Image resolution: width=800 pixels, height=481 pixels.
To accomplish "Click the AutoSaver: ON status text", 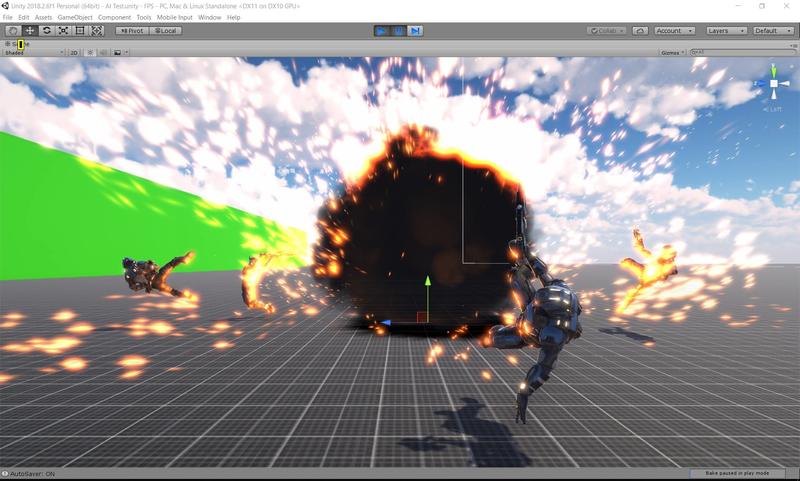I will [x=32, y=474].
